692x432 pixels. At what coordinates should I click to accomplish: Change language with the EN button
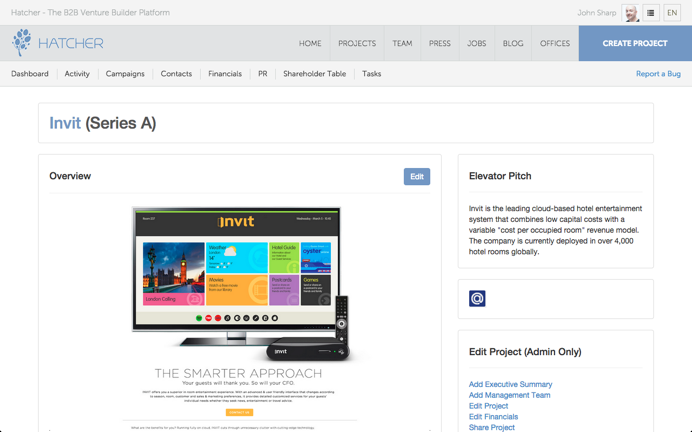click(x=672, y=13)
